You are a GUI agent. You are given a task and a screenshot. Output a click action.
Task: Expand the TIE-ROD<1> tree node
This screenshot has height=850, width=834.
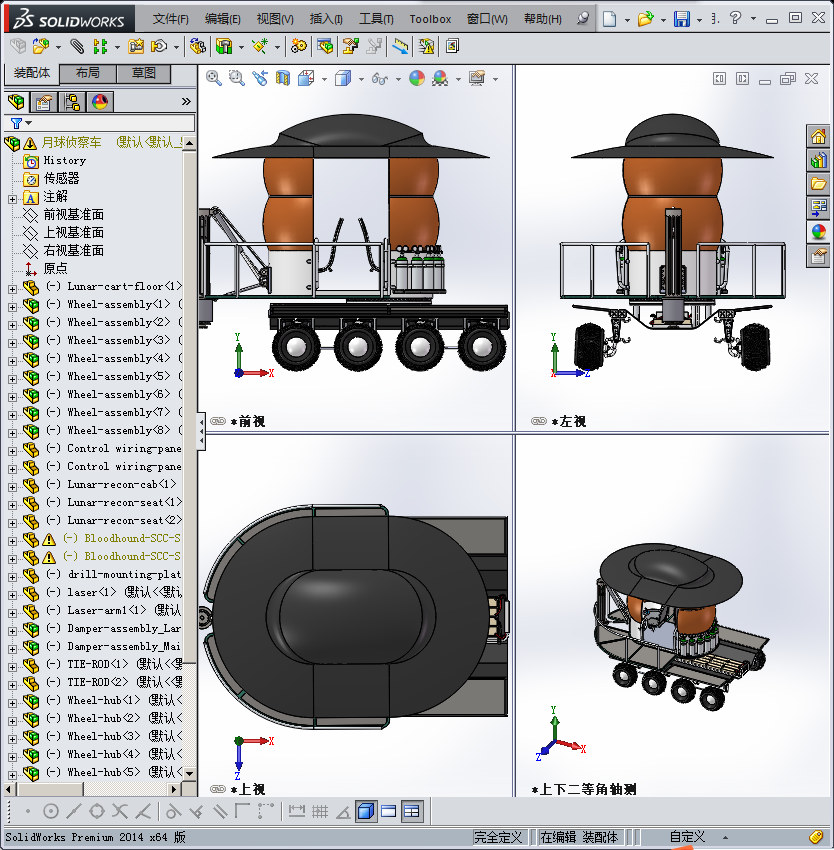click(x=12, y=667)
